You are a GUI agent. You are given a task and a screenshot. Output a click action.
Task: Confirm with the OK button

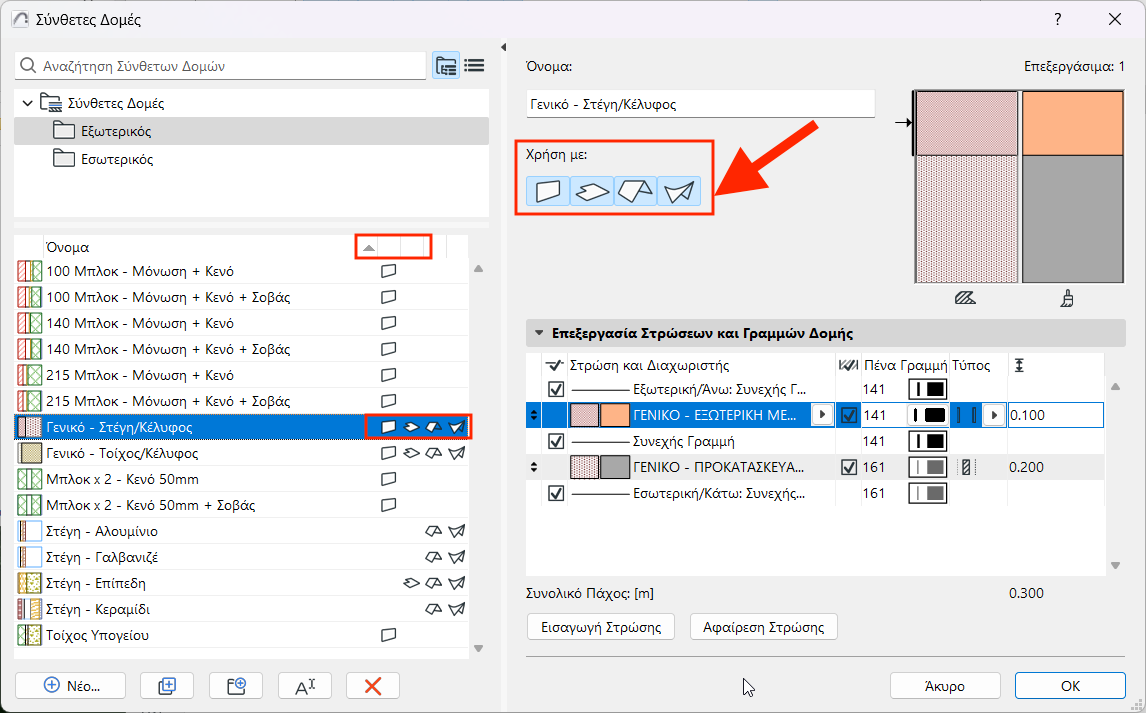pyautogui.click(x=1070, y=686)
